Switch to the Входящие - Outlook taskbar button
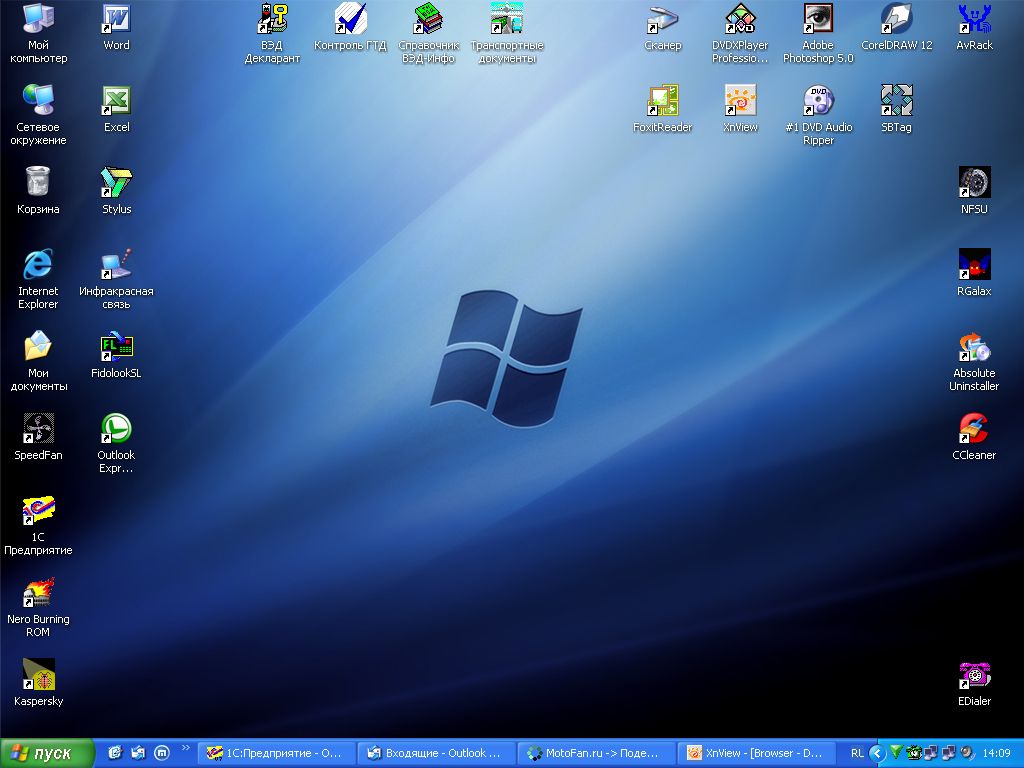 [437, 753]
